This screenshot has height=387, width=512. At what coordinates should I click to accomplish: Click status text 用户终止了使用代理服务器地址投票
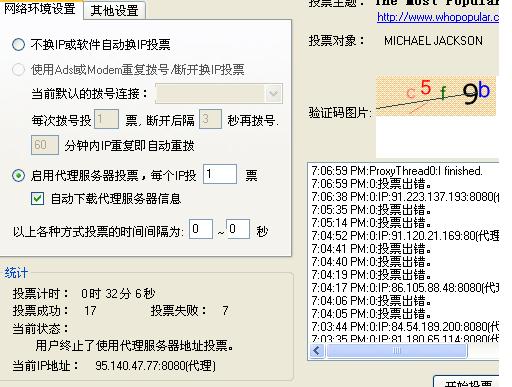tap(134, 346)
